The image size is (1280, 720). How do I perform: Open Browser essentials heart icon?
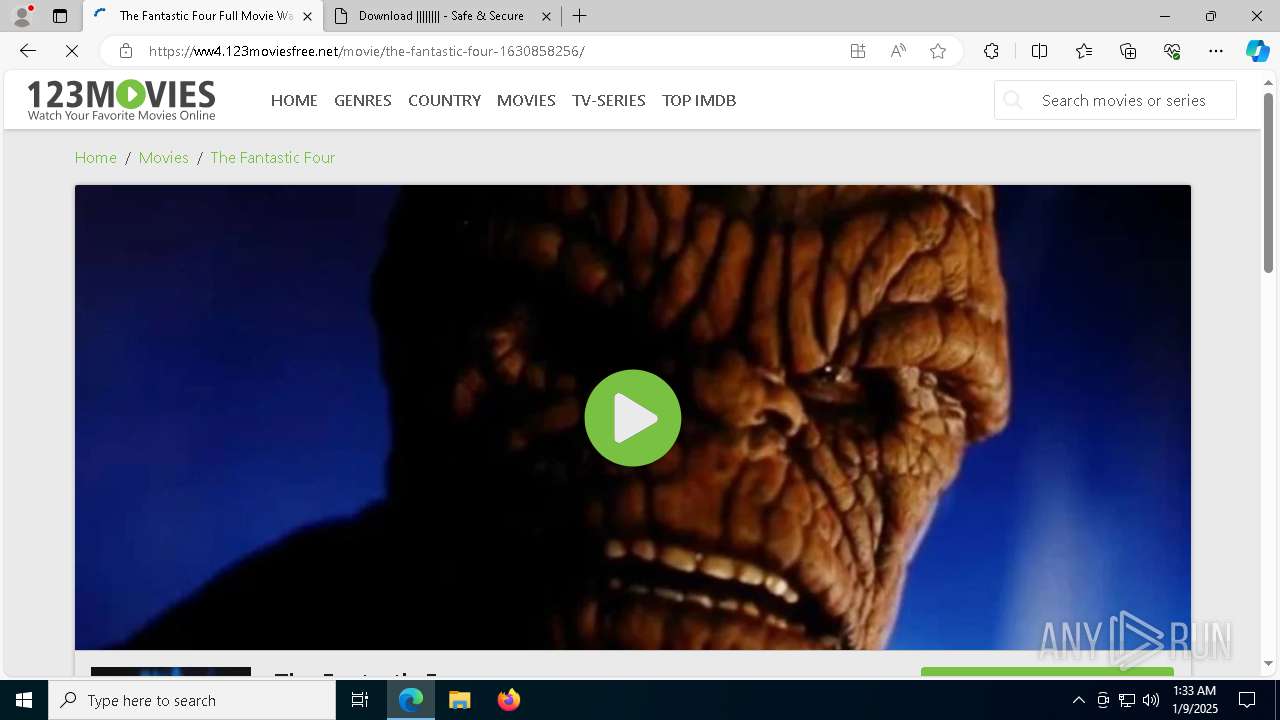(x=1172, y=51)
